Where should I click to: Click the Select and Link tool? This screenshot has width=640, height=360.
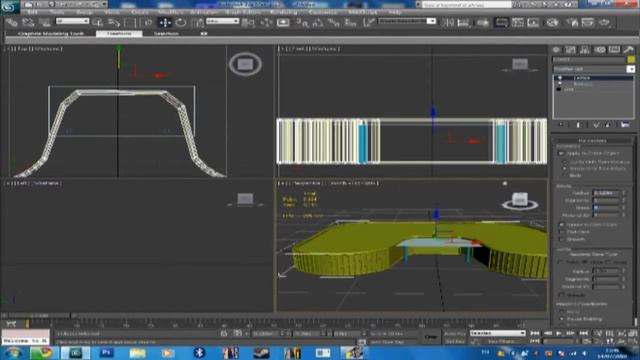point(11,22)
